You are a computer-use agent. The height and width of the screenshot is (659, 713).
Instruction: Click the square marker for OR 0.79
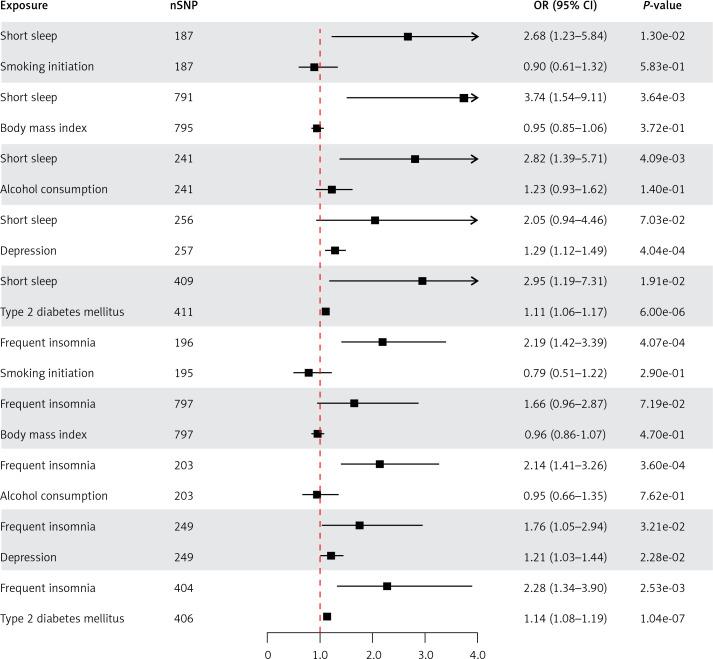(x=309, y=373)
